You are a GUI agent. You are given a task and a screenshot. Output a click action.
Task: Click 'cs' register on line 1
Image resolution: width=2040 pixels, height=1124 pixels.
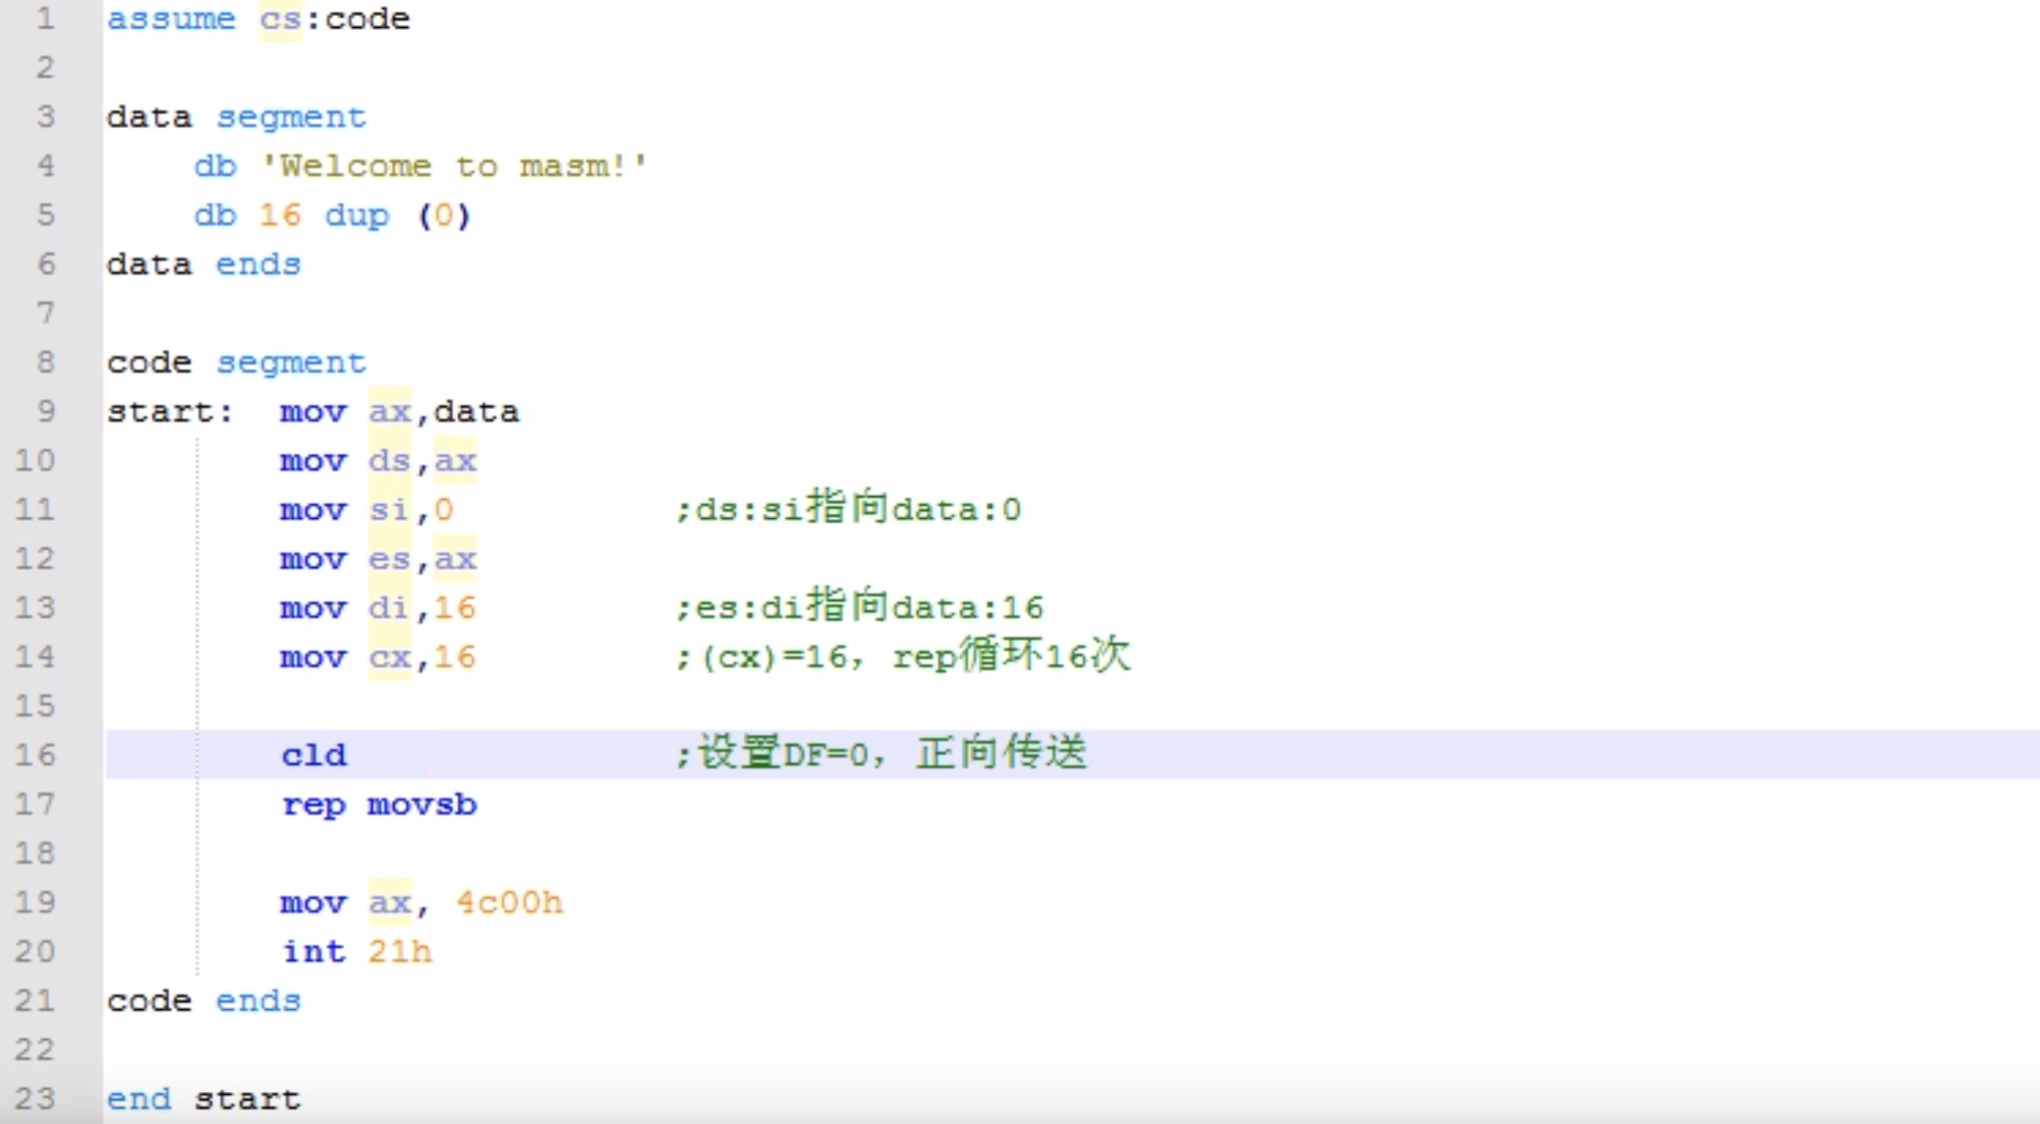point(280,19)
